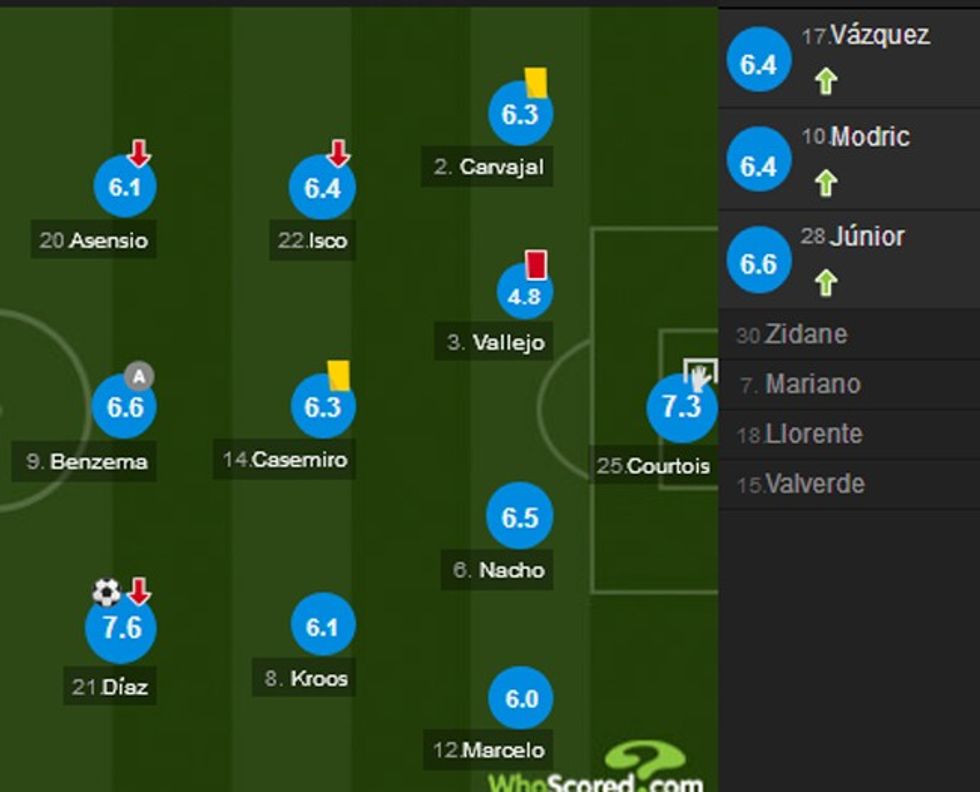Screen dimensions: 980x792
Task: Click Vázquez's green substituted-on arrow
Action: 825,82
